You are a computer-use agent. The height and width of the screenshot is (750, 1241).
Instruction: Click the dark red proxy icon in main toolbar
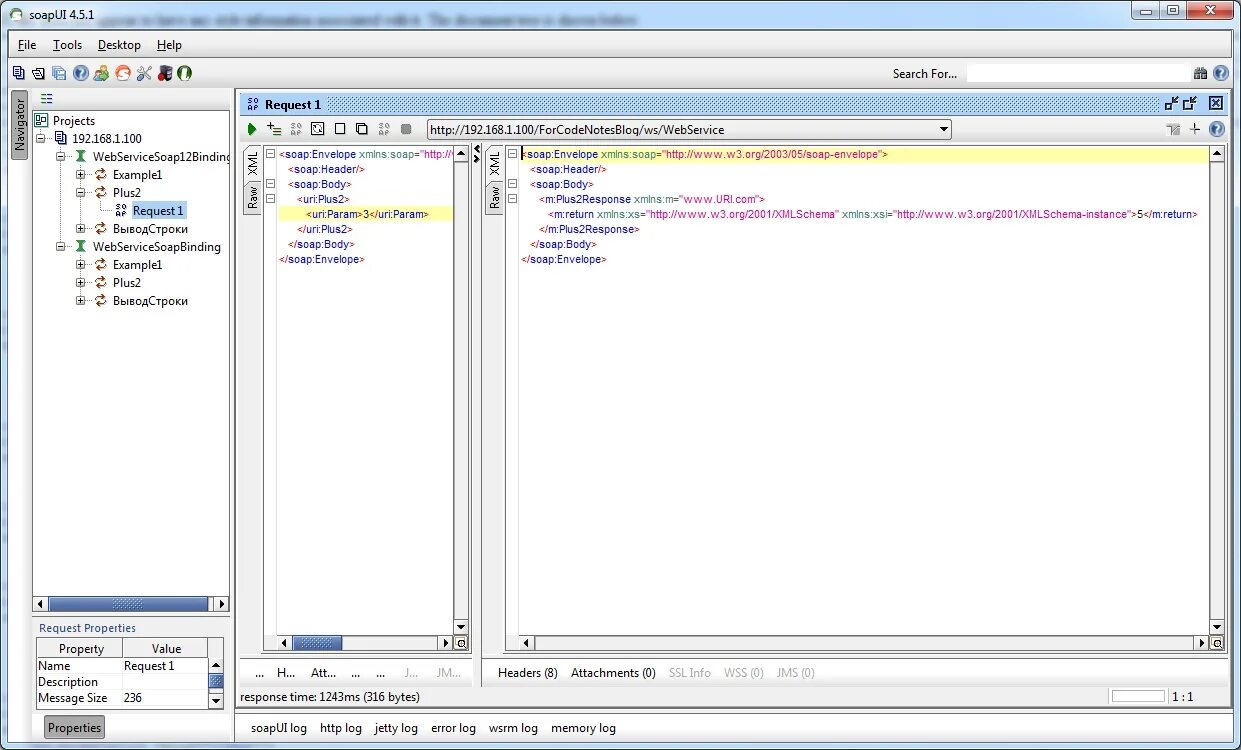coord(165,73)
